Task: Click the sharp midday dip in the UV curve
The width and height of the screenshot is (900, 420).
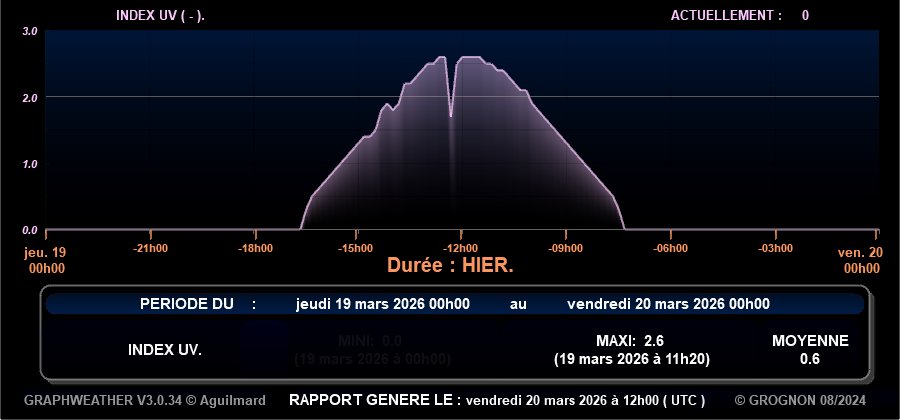Action: point(451,112)
